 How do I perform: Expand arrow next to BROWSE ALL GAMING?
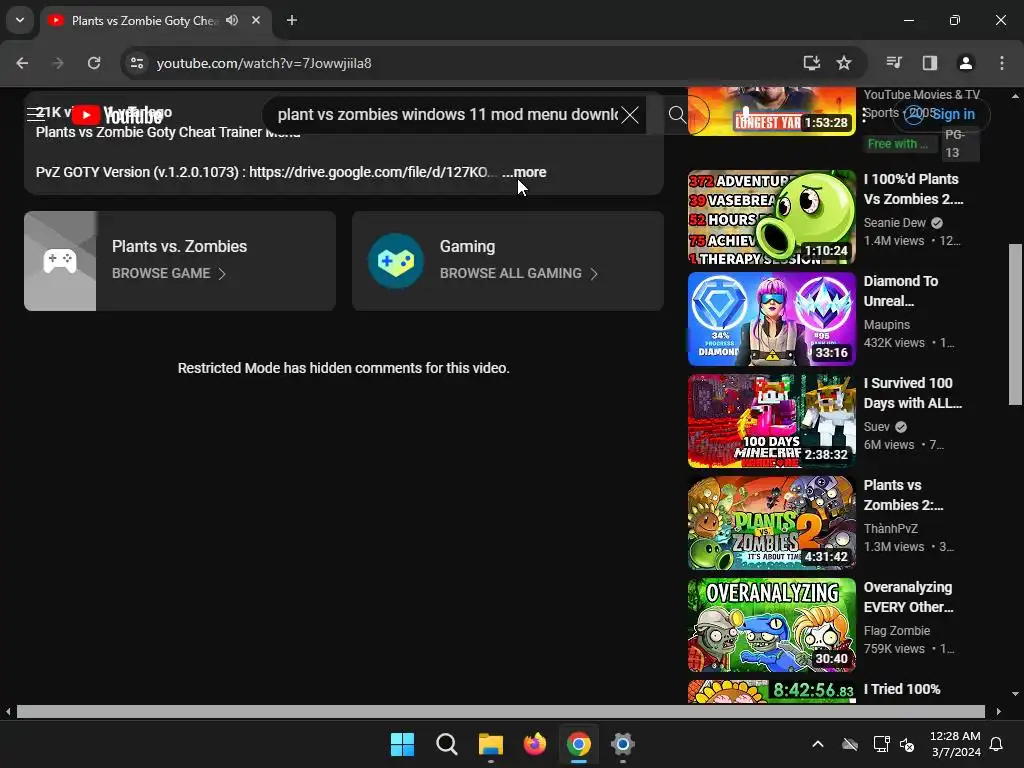[594, 274]
